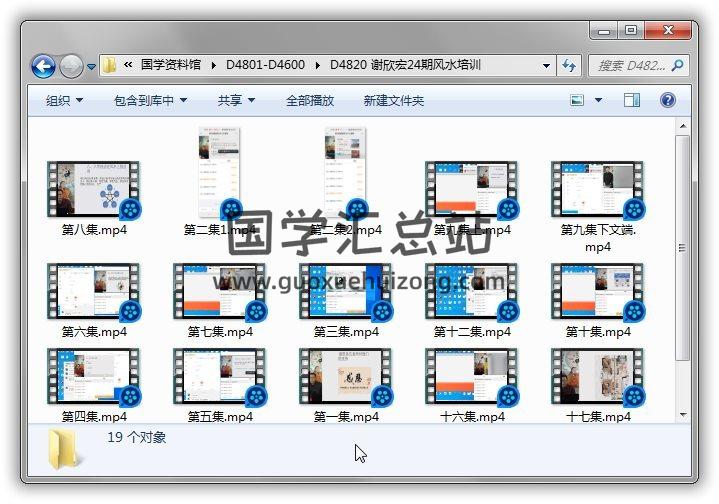Viewport: 719px width, 504px height.
Task: Select 国学资料馆 in the address path
Action: [x=171, y=65]
